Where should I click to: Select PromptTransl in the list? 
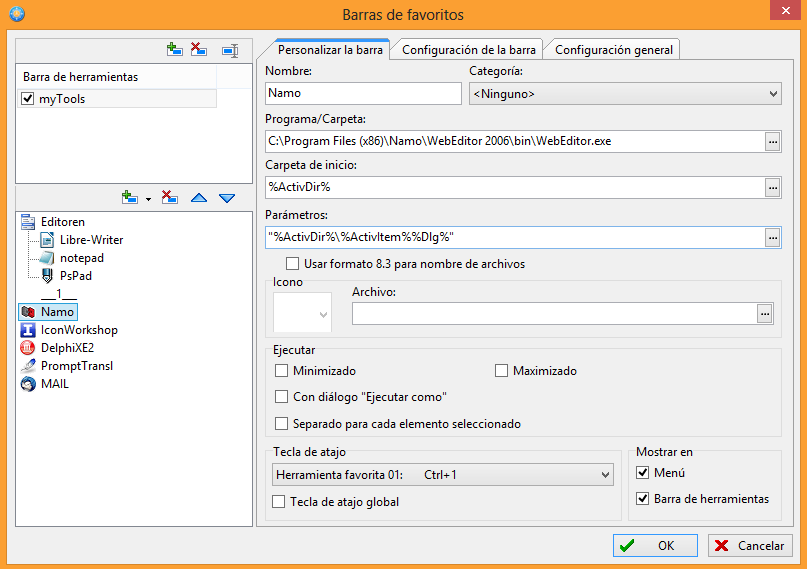77,366
